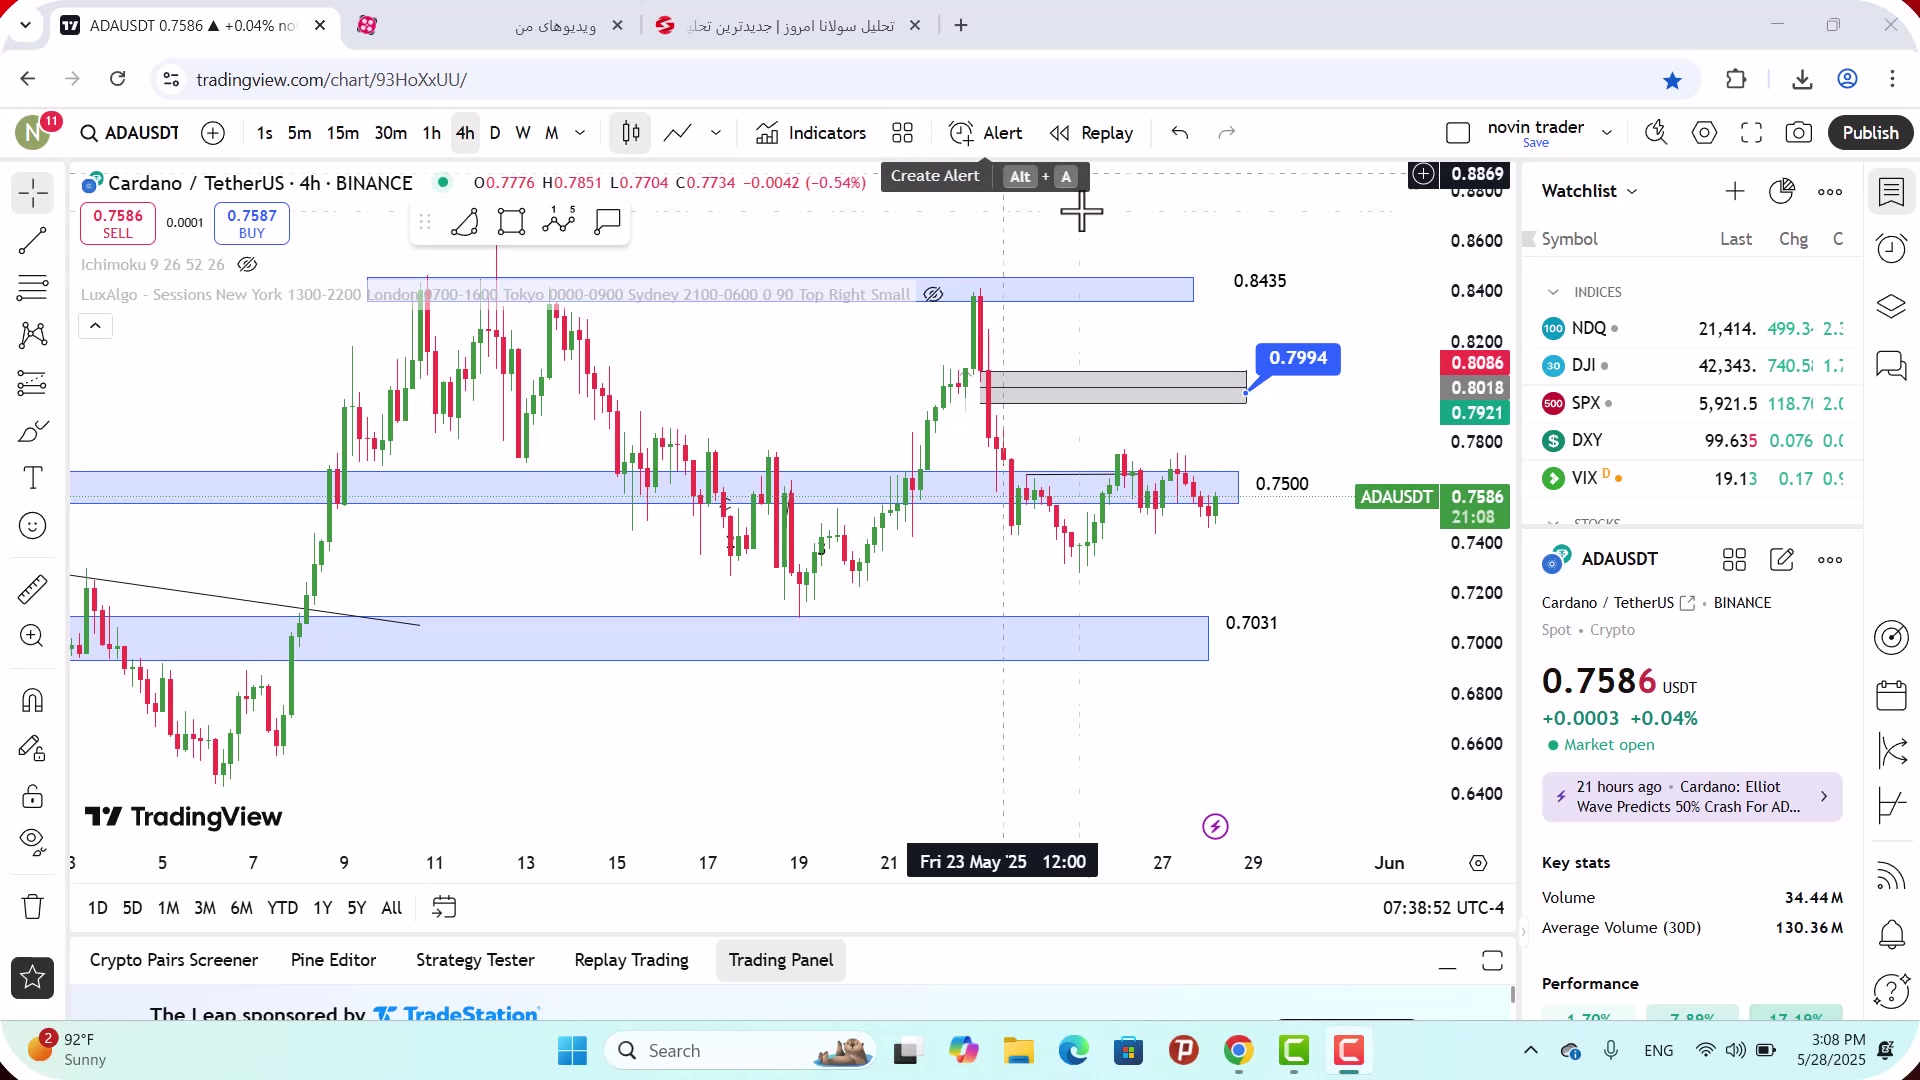Switch to 1h timeframe
This screenshot has width=1920, height=1080.
point(431,133)
